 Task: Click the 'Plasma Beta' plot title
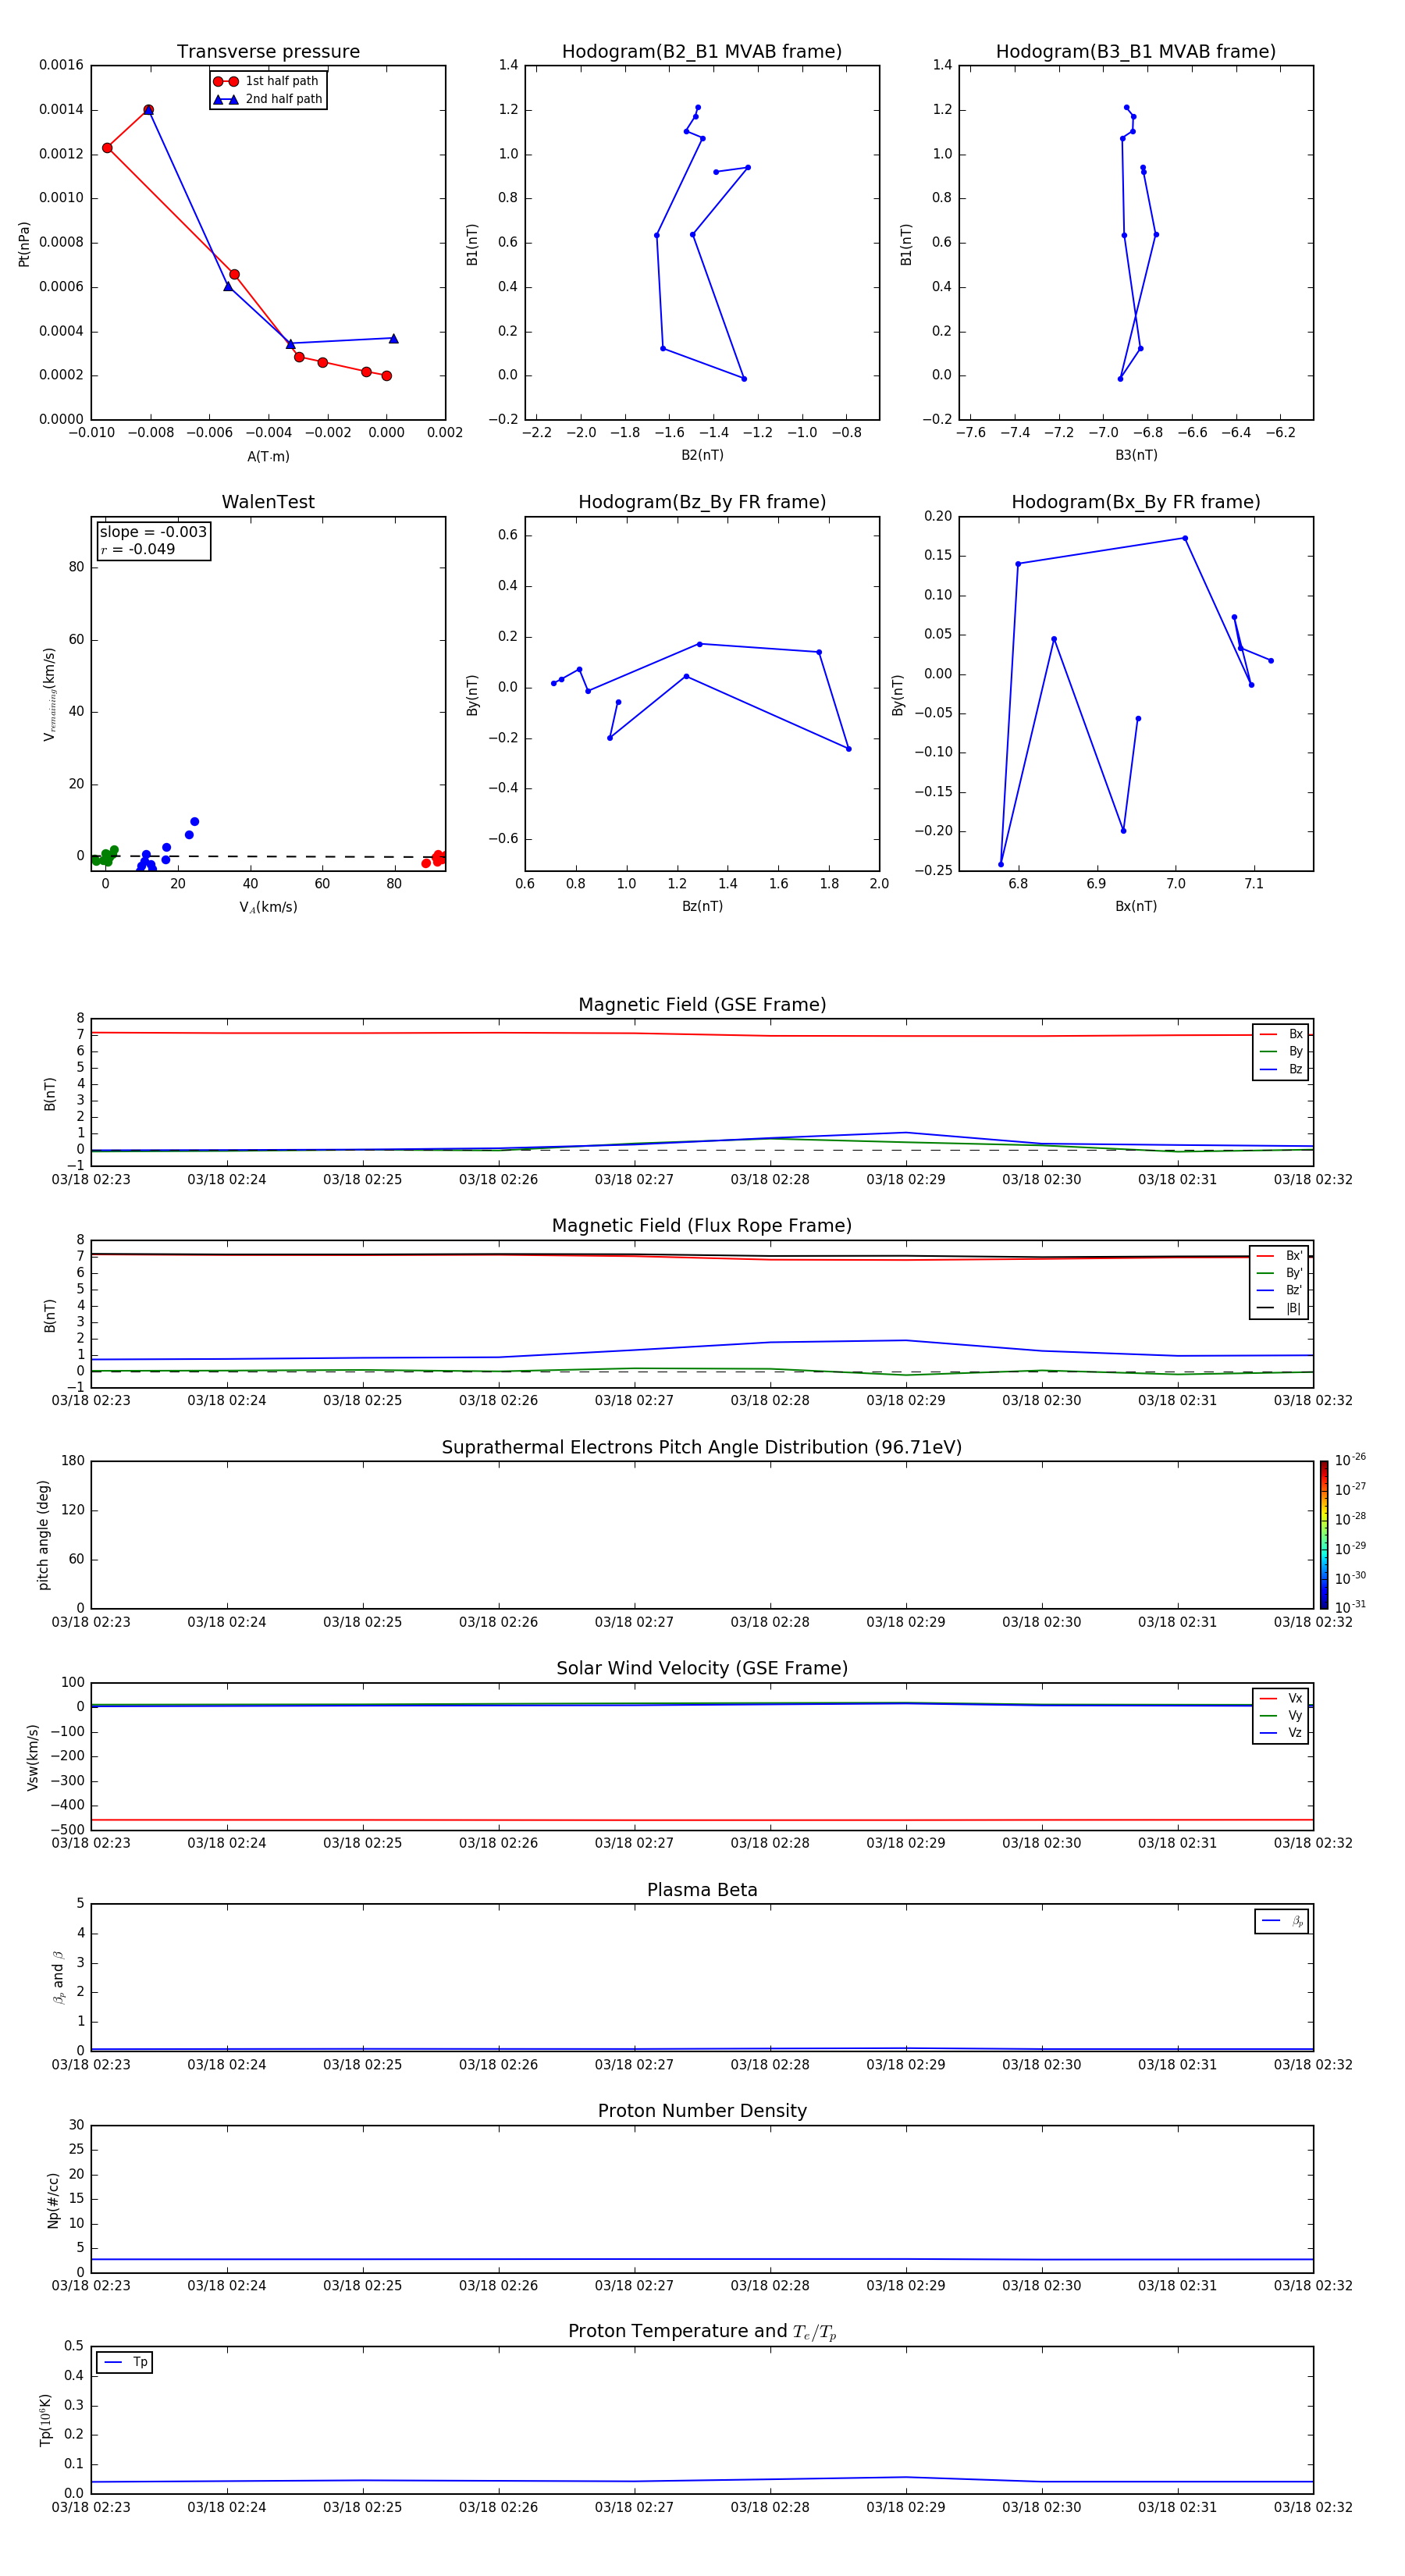[702, 1890]
